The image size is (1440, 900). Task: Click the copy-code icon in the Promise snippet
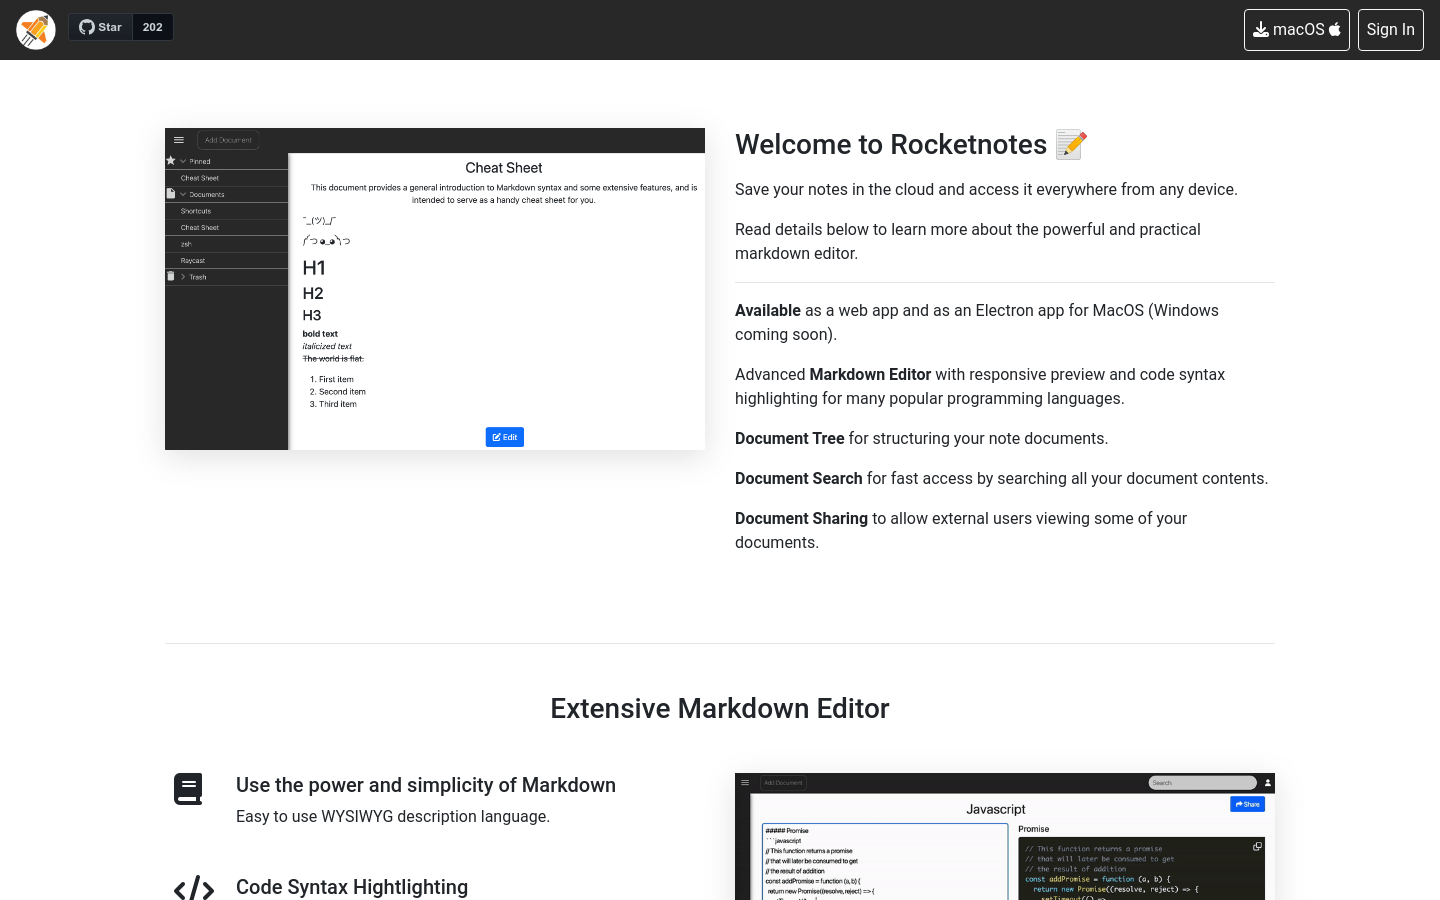click(1258, 846)
